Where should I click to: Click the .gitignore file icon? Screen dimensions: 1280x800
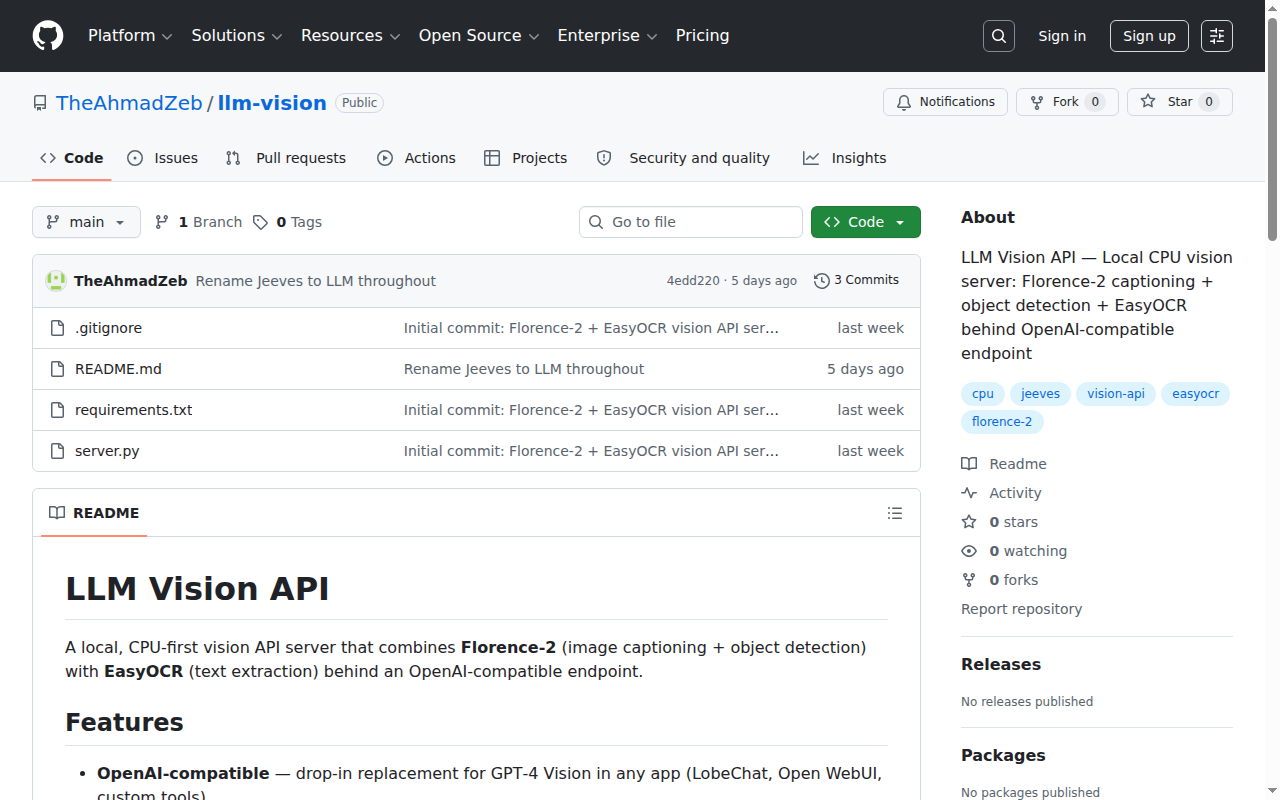point(57,328)
